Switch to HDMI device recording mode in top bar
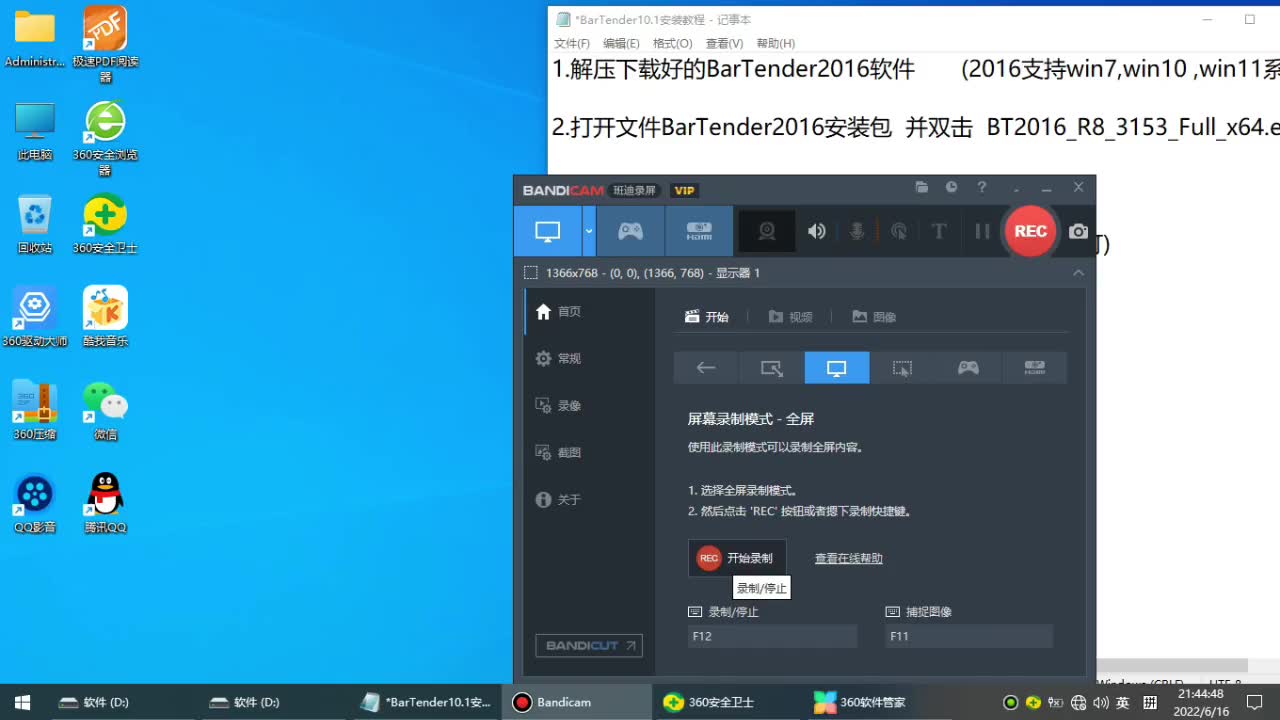 [x=699, y=231]
